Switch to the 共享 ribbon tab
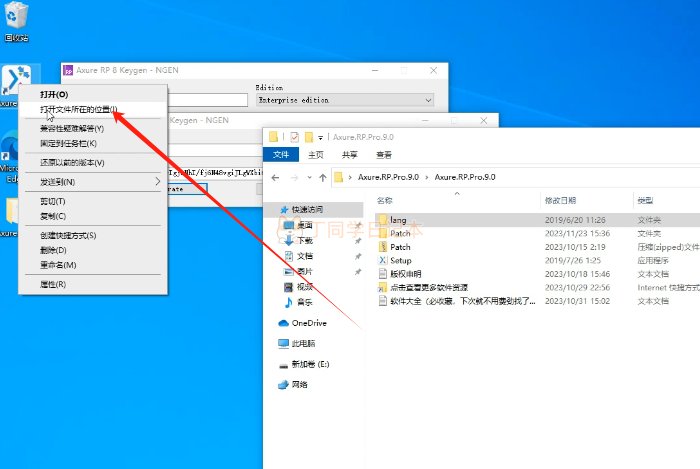Screen dimensions: 700x469 coord(350,155)
